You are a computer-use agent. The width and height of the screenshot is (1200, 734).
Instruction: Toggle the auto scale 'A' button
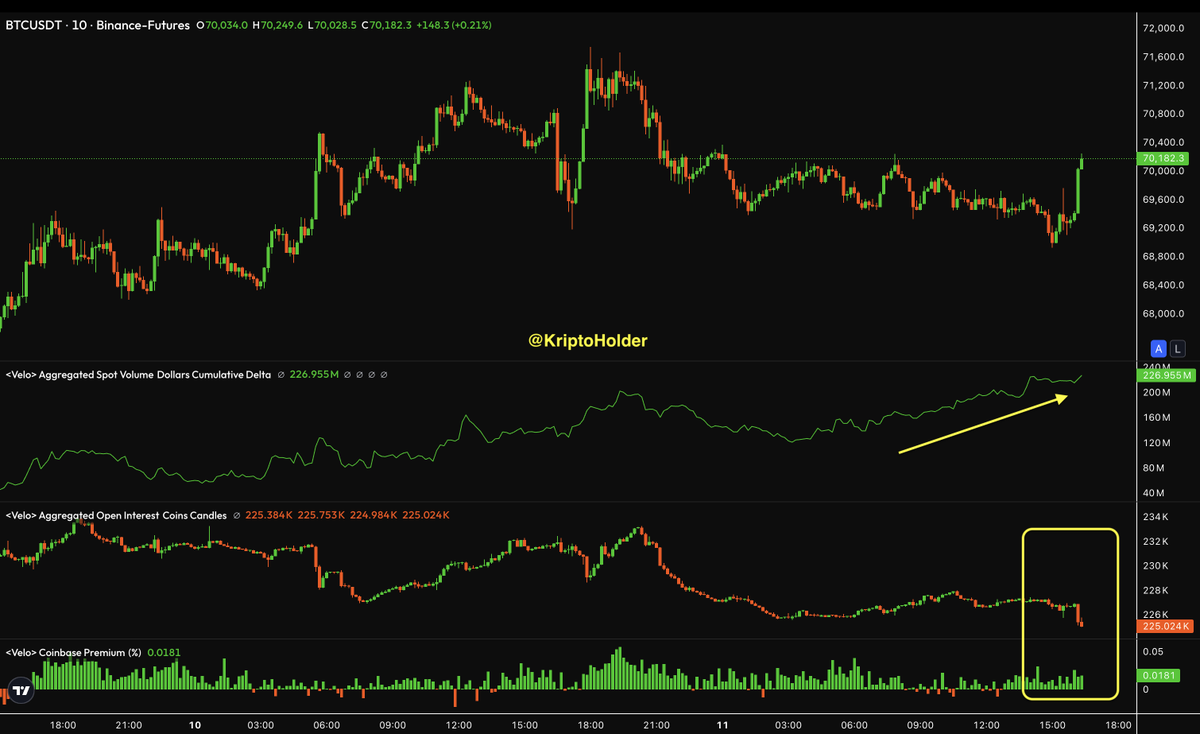pos(1158,348)
